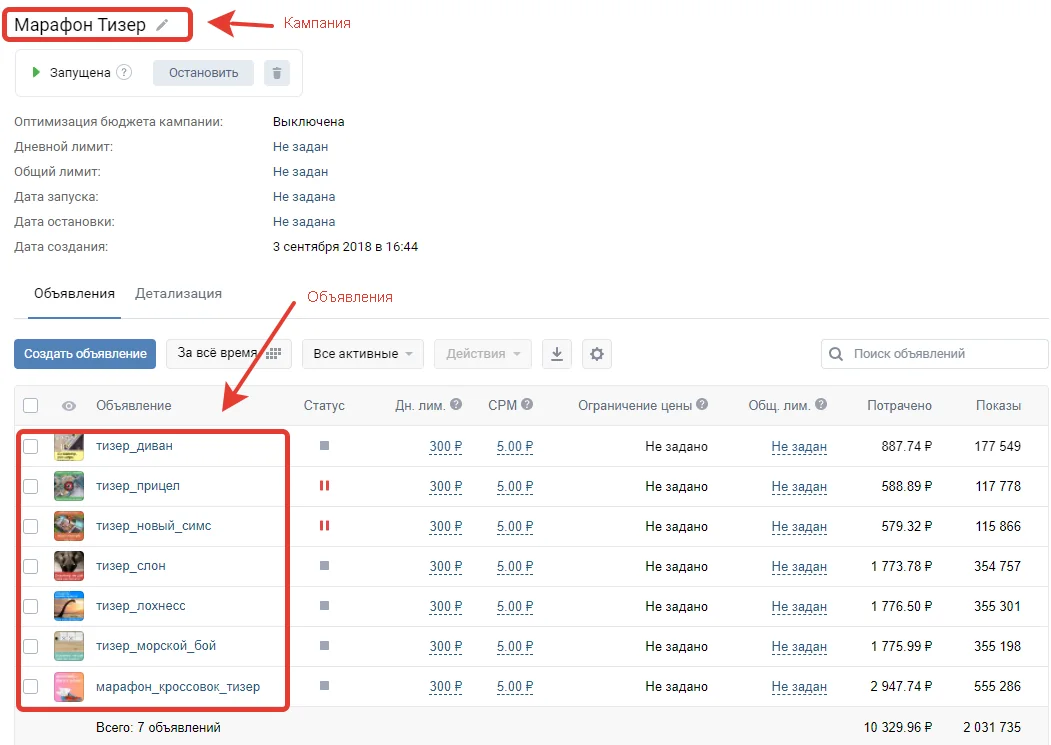
Task: Check the box for тизер_слон
Action: coord(30,566)
